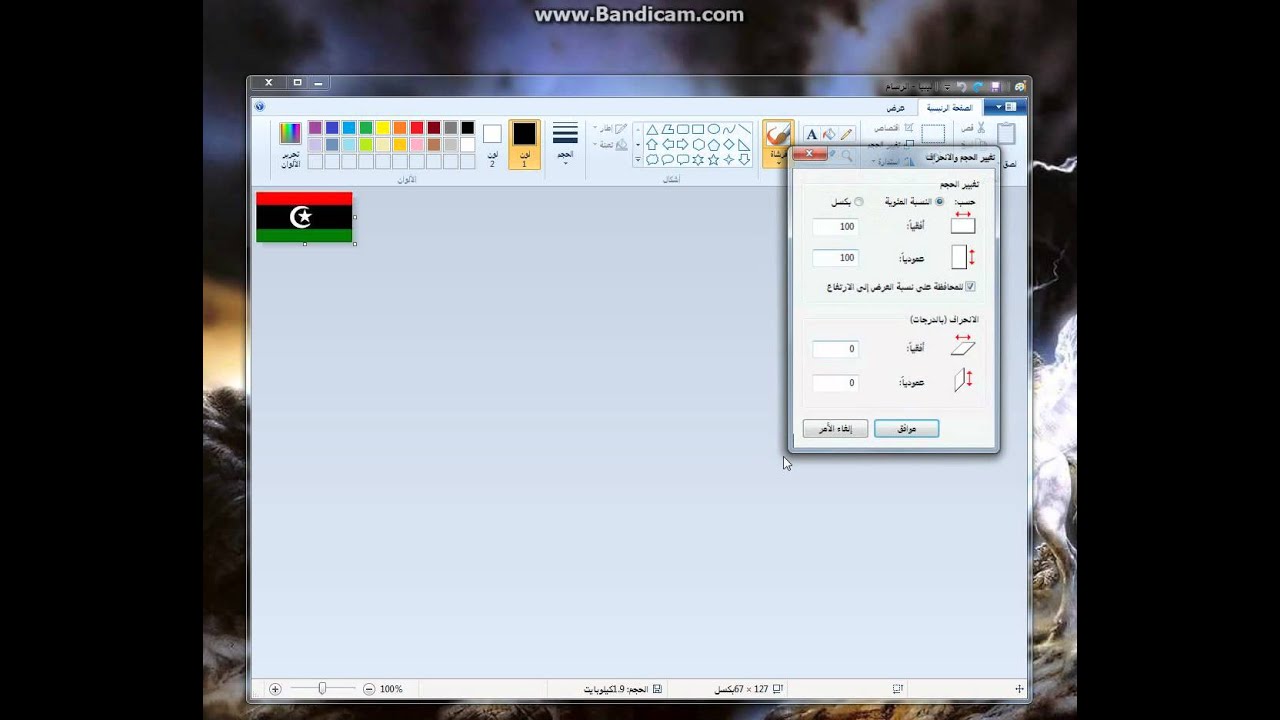Click the zoom slider handle
Screen dimensions: 1280x720
coord(322,689)
